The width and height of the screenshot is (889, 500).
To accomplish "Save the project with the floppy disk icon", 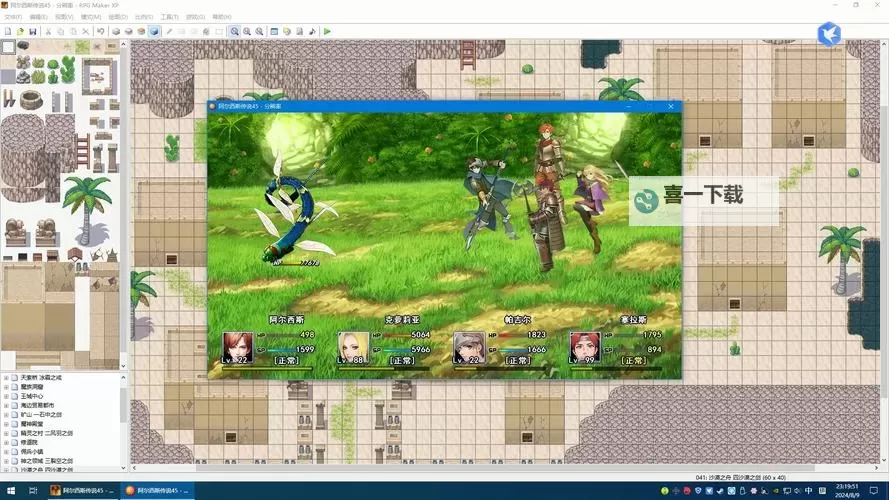I will pos(33,32).
